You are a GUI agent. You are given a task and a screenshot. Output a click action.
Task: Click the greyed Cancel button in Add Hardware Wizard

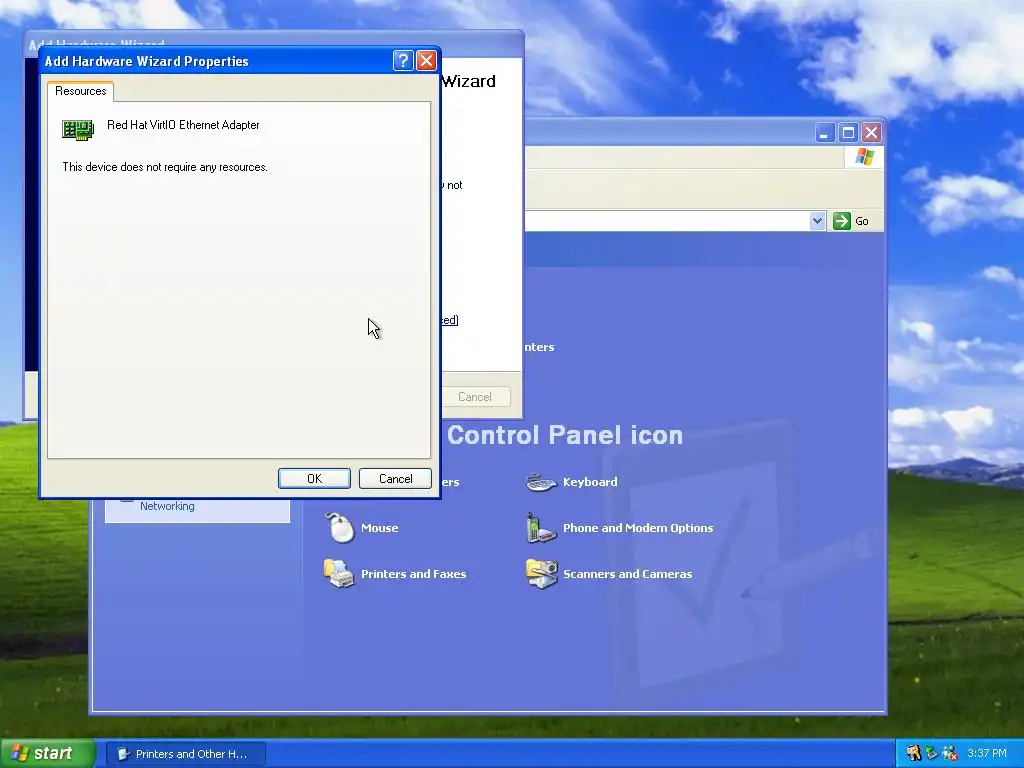pyautogui.click(x=476, y=396)
